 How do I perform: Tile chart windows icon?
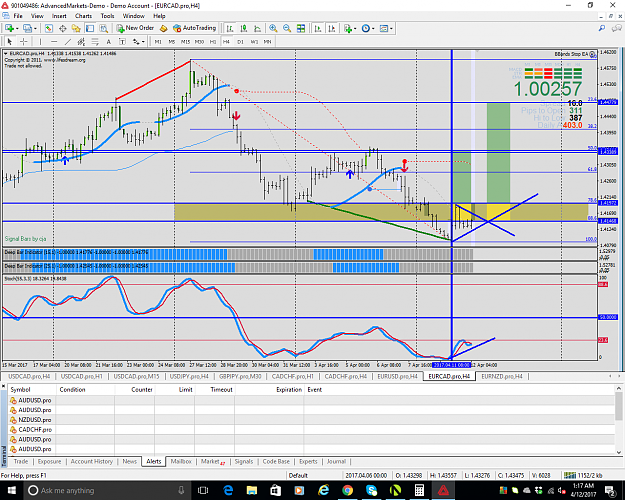(301, 28)
